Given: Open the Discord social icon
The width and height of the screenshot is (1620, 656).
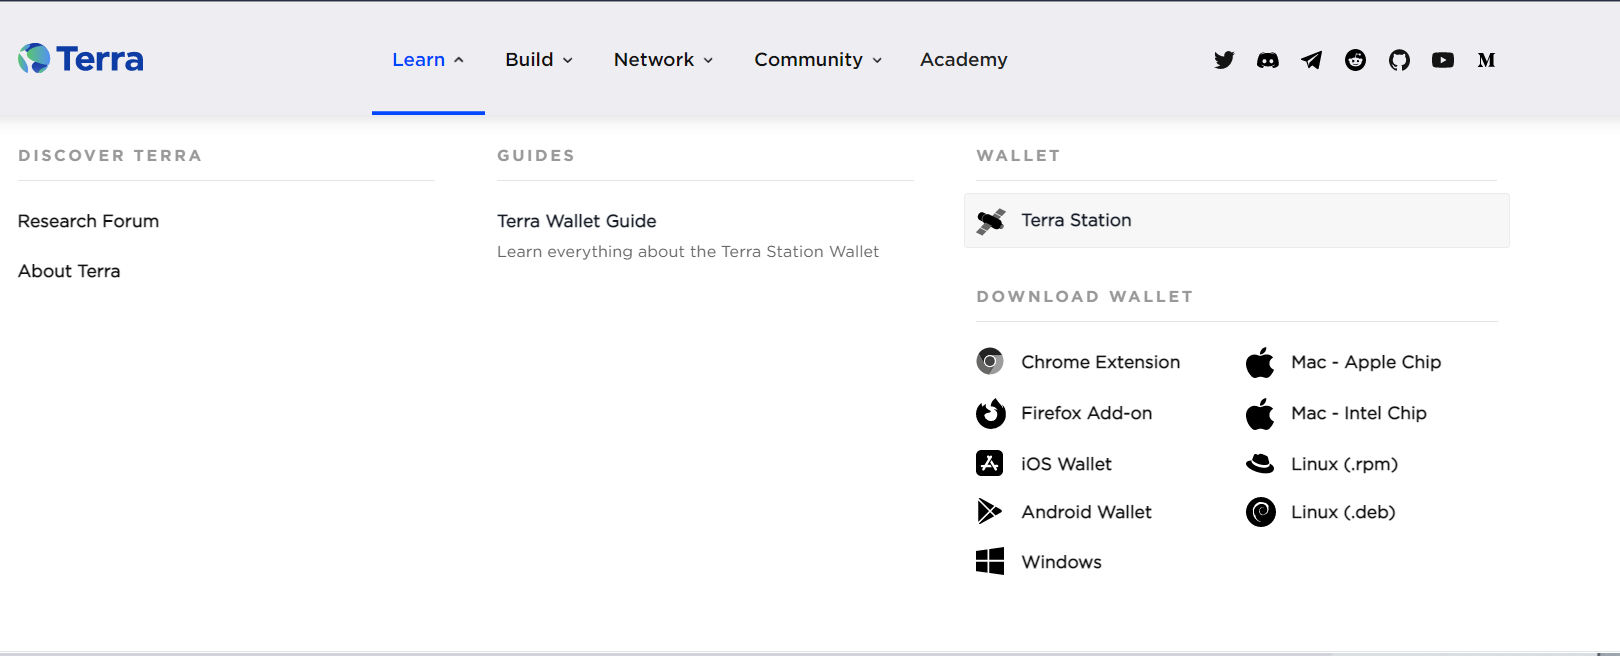Looking at the screenshot, I should pos(1268,60).
